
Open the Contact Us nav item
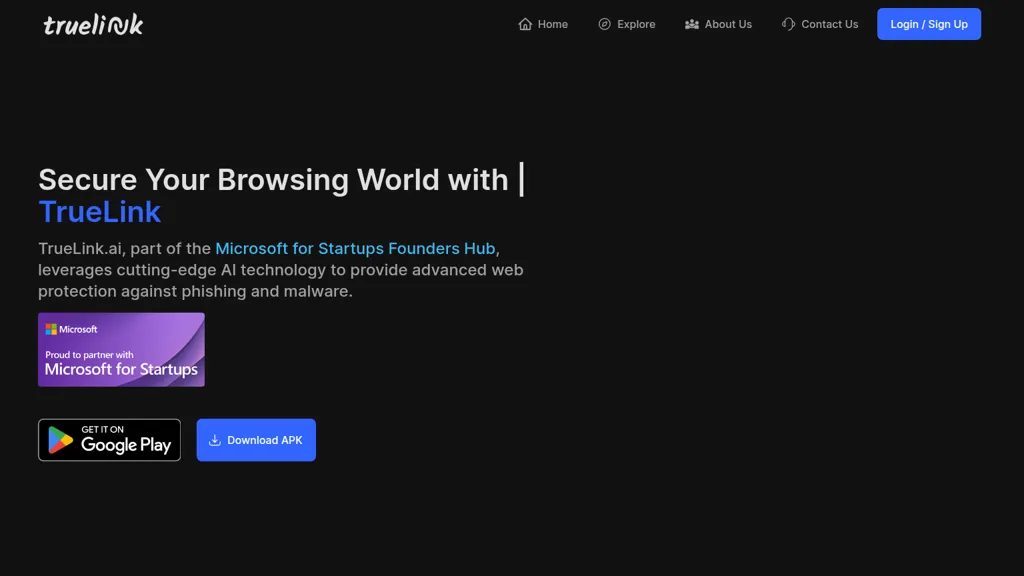(820, 24)
